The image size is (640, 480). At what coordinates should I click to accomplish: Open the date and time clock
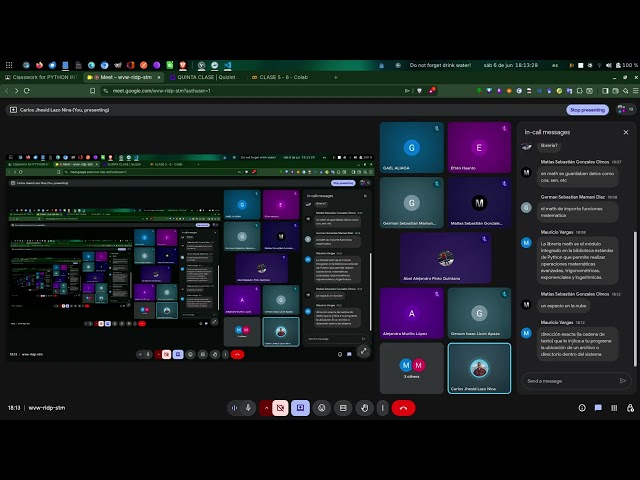pyautogui.click(x=511, y=65)
